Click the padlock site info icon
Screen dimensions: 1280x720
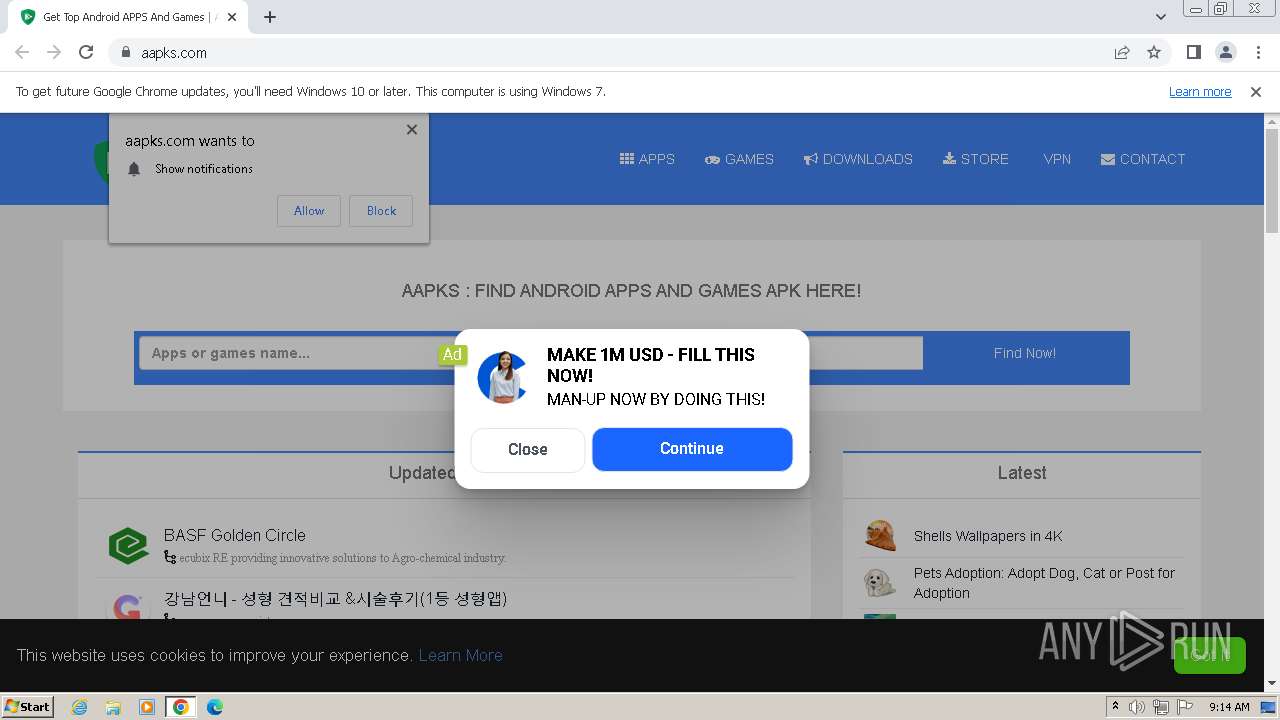pyautogui.click(x=126, y=53)
